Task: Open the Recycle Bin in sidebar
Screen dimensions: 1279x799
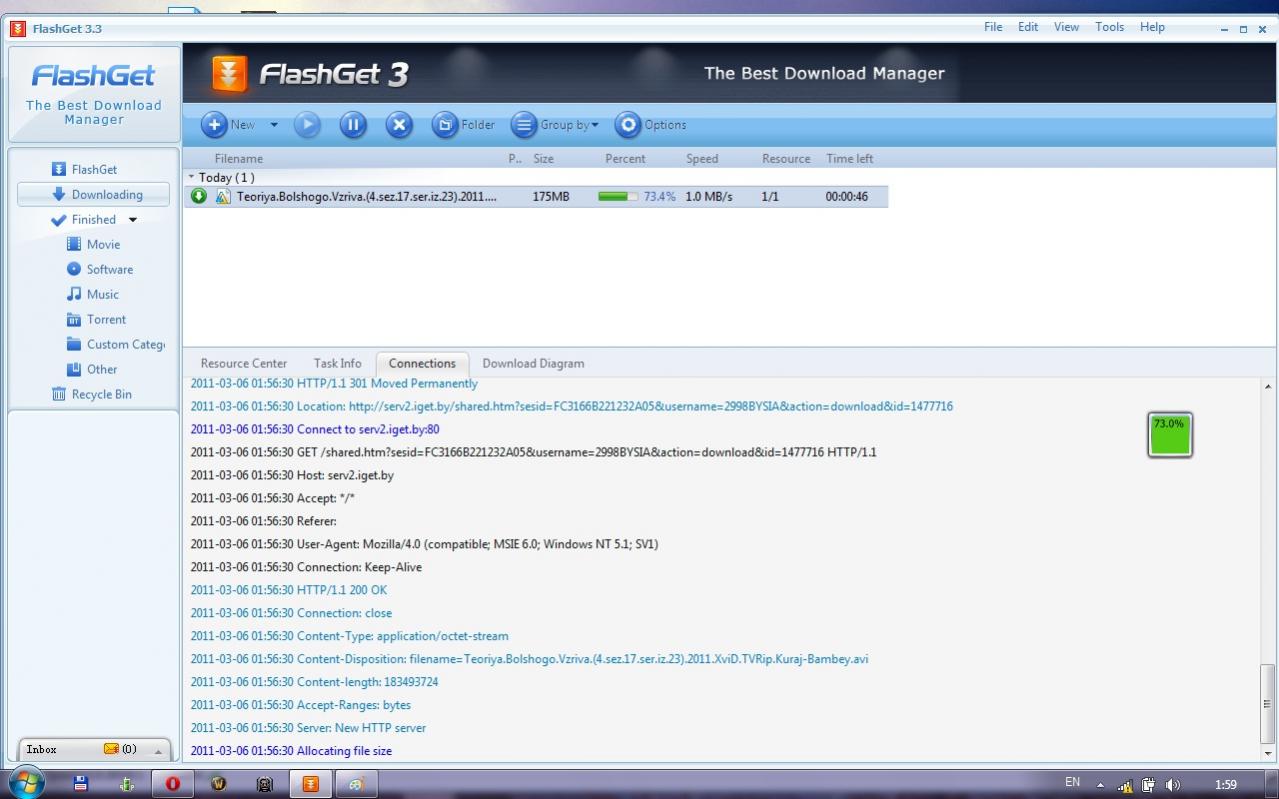Action: (x=91, y=395)
